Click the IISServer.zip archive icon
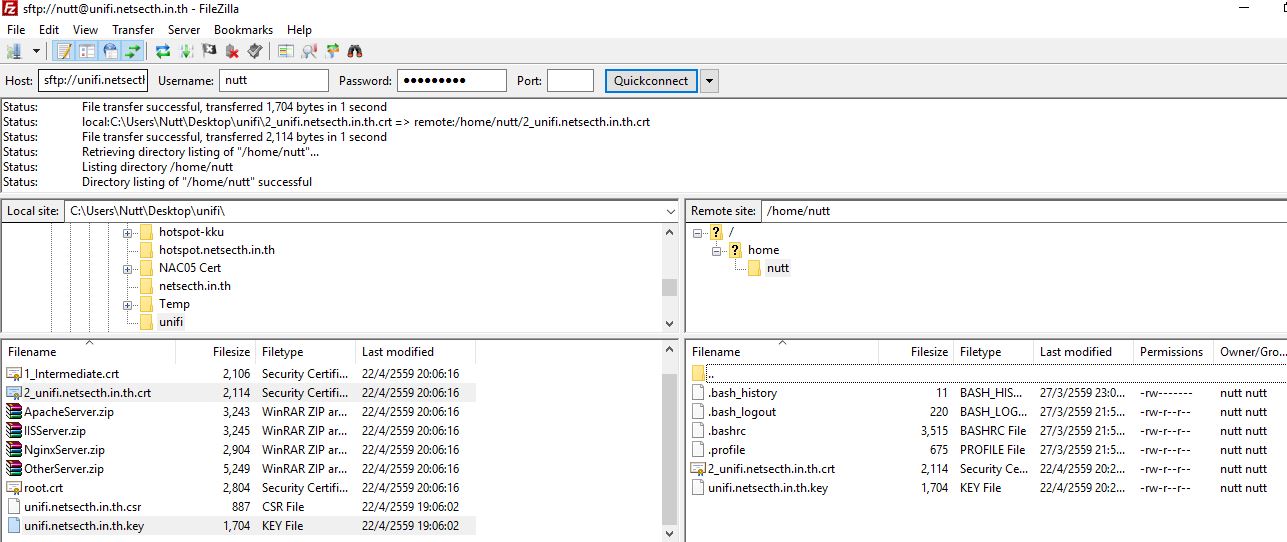The image size is (1287, 542). point(14,430)
